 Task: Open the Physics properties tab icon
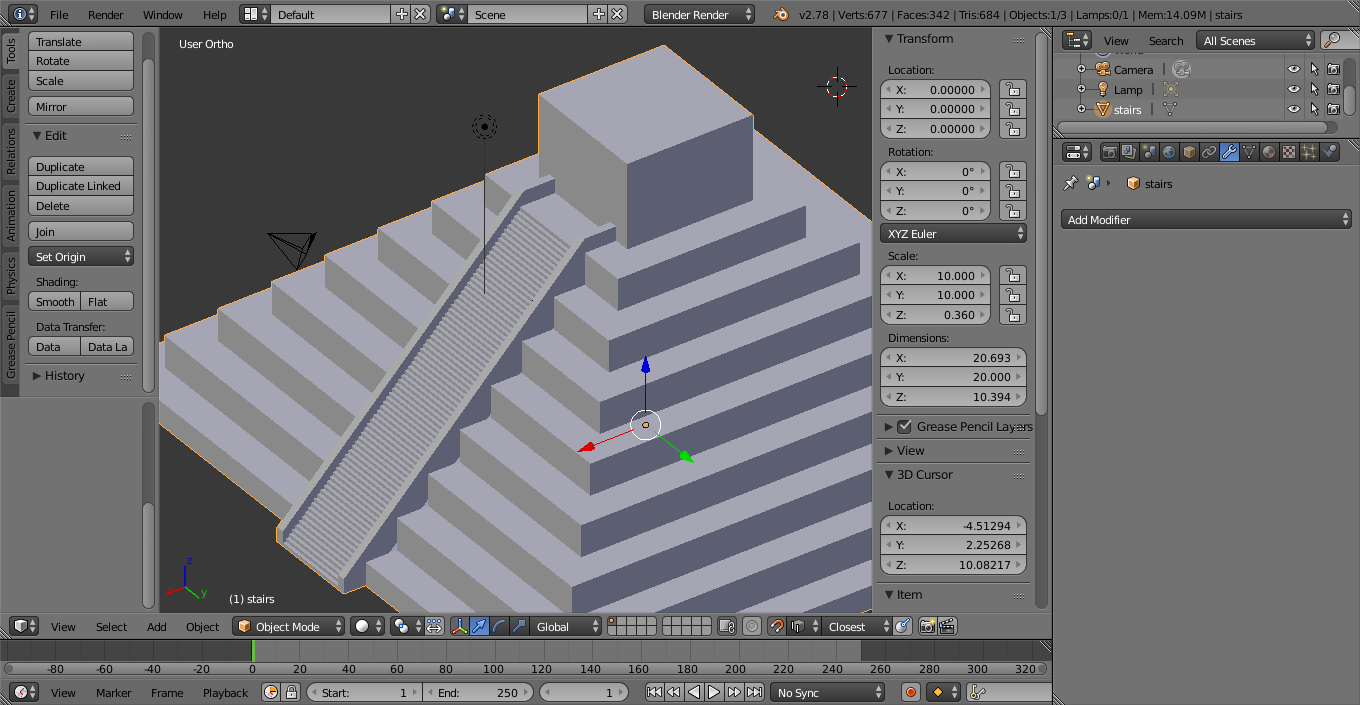click(x=1329, y=152)
